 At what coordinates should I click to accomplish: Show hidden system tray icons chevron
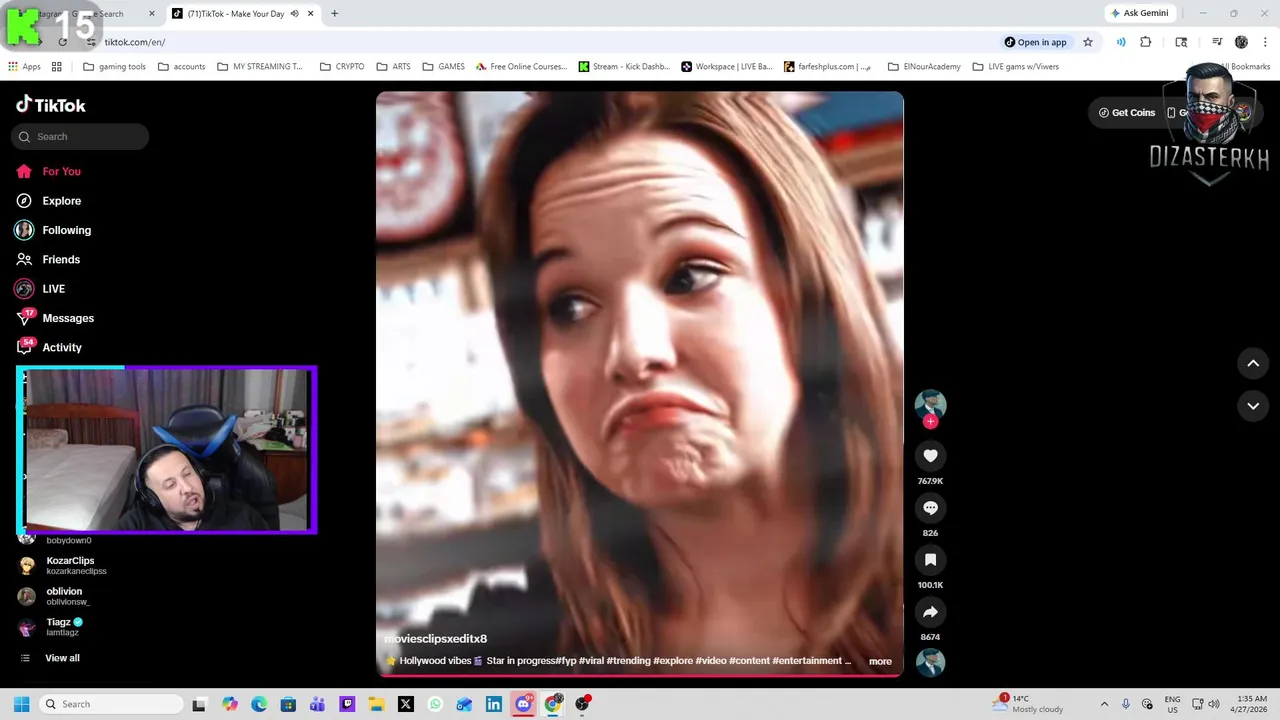[x=1104, y=704]
